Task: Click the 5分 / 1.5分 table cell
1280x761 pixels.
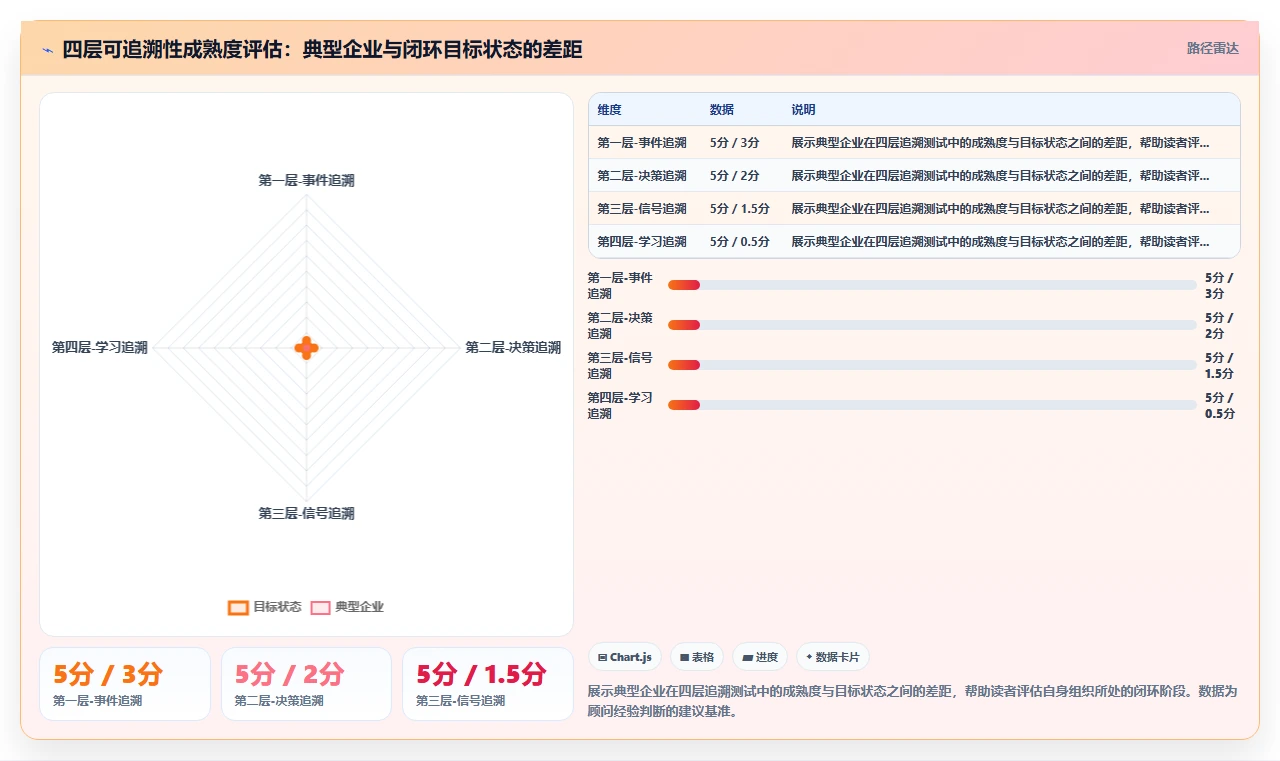Action: (740, 209)
